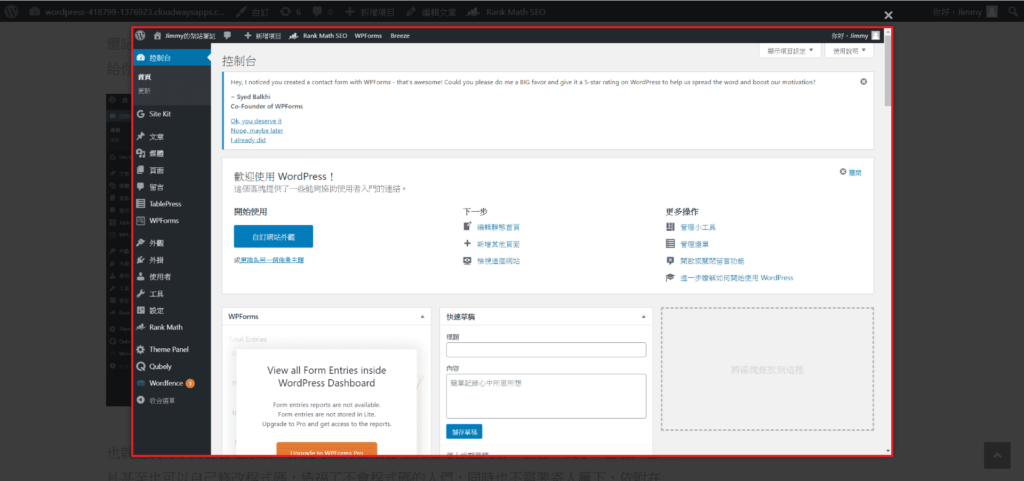
Task: Dismiss the welcome panel via the 關閉 link
Action: tap(855, 173)
